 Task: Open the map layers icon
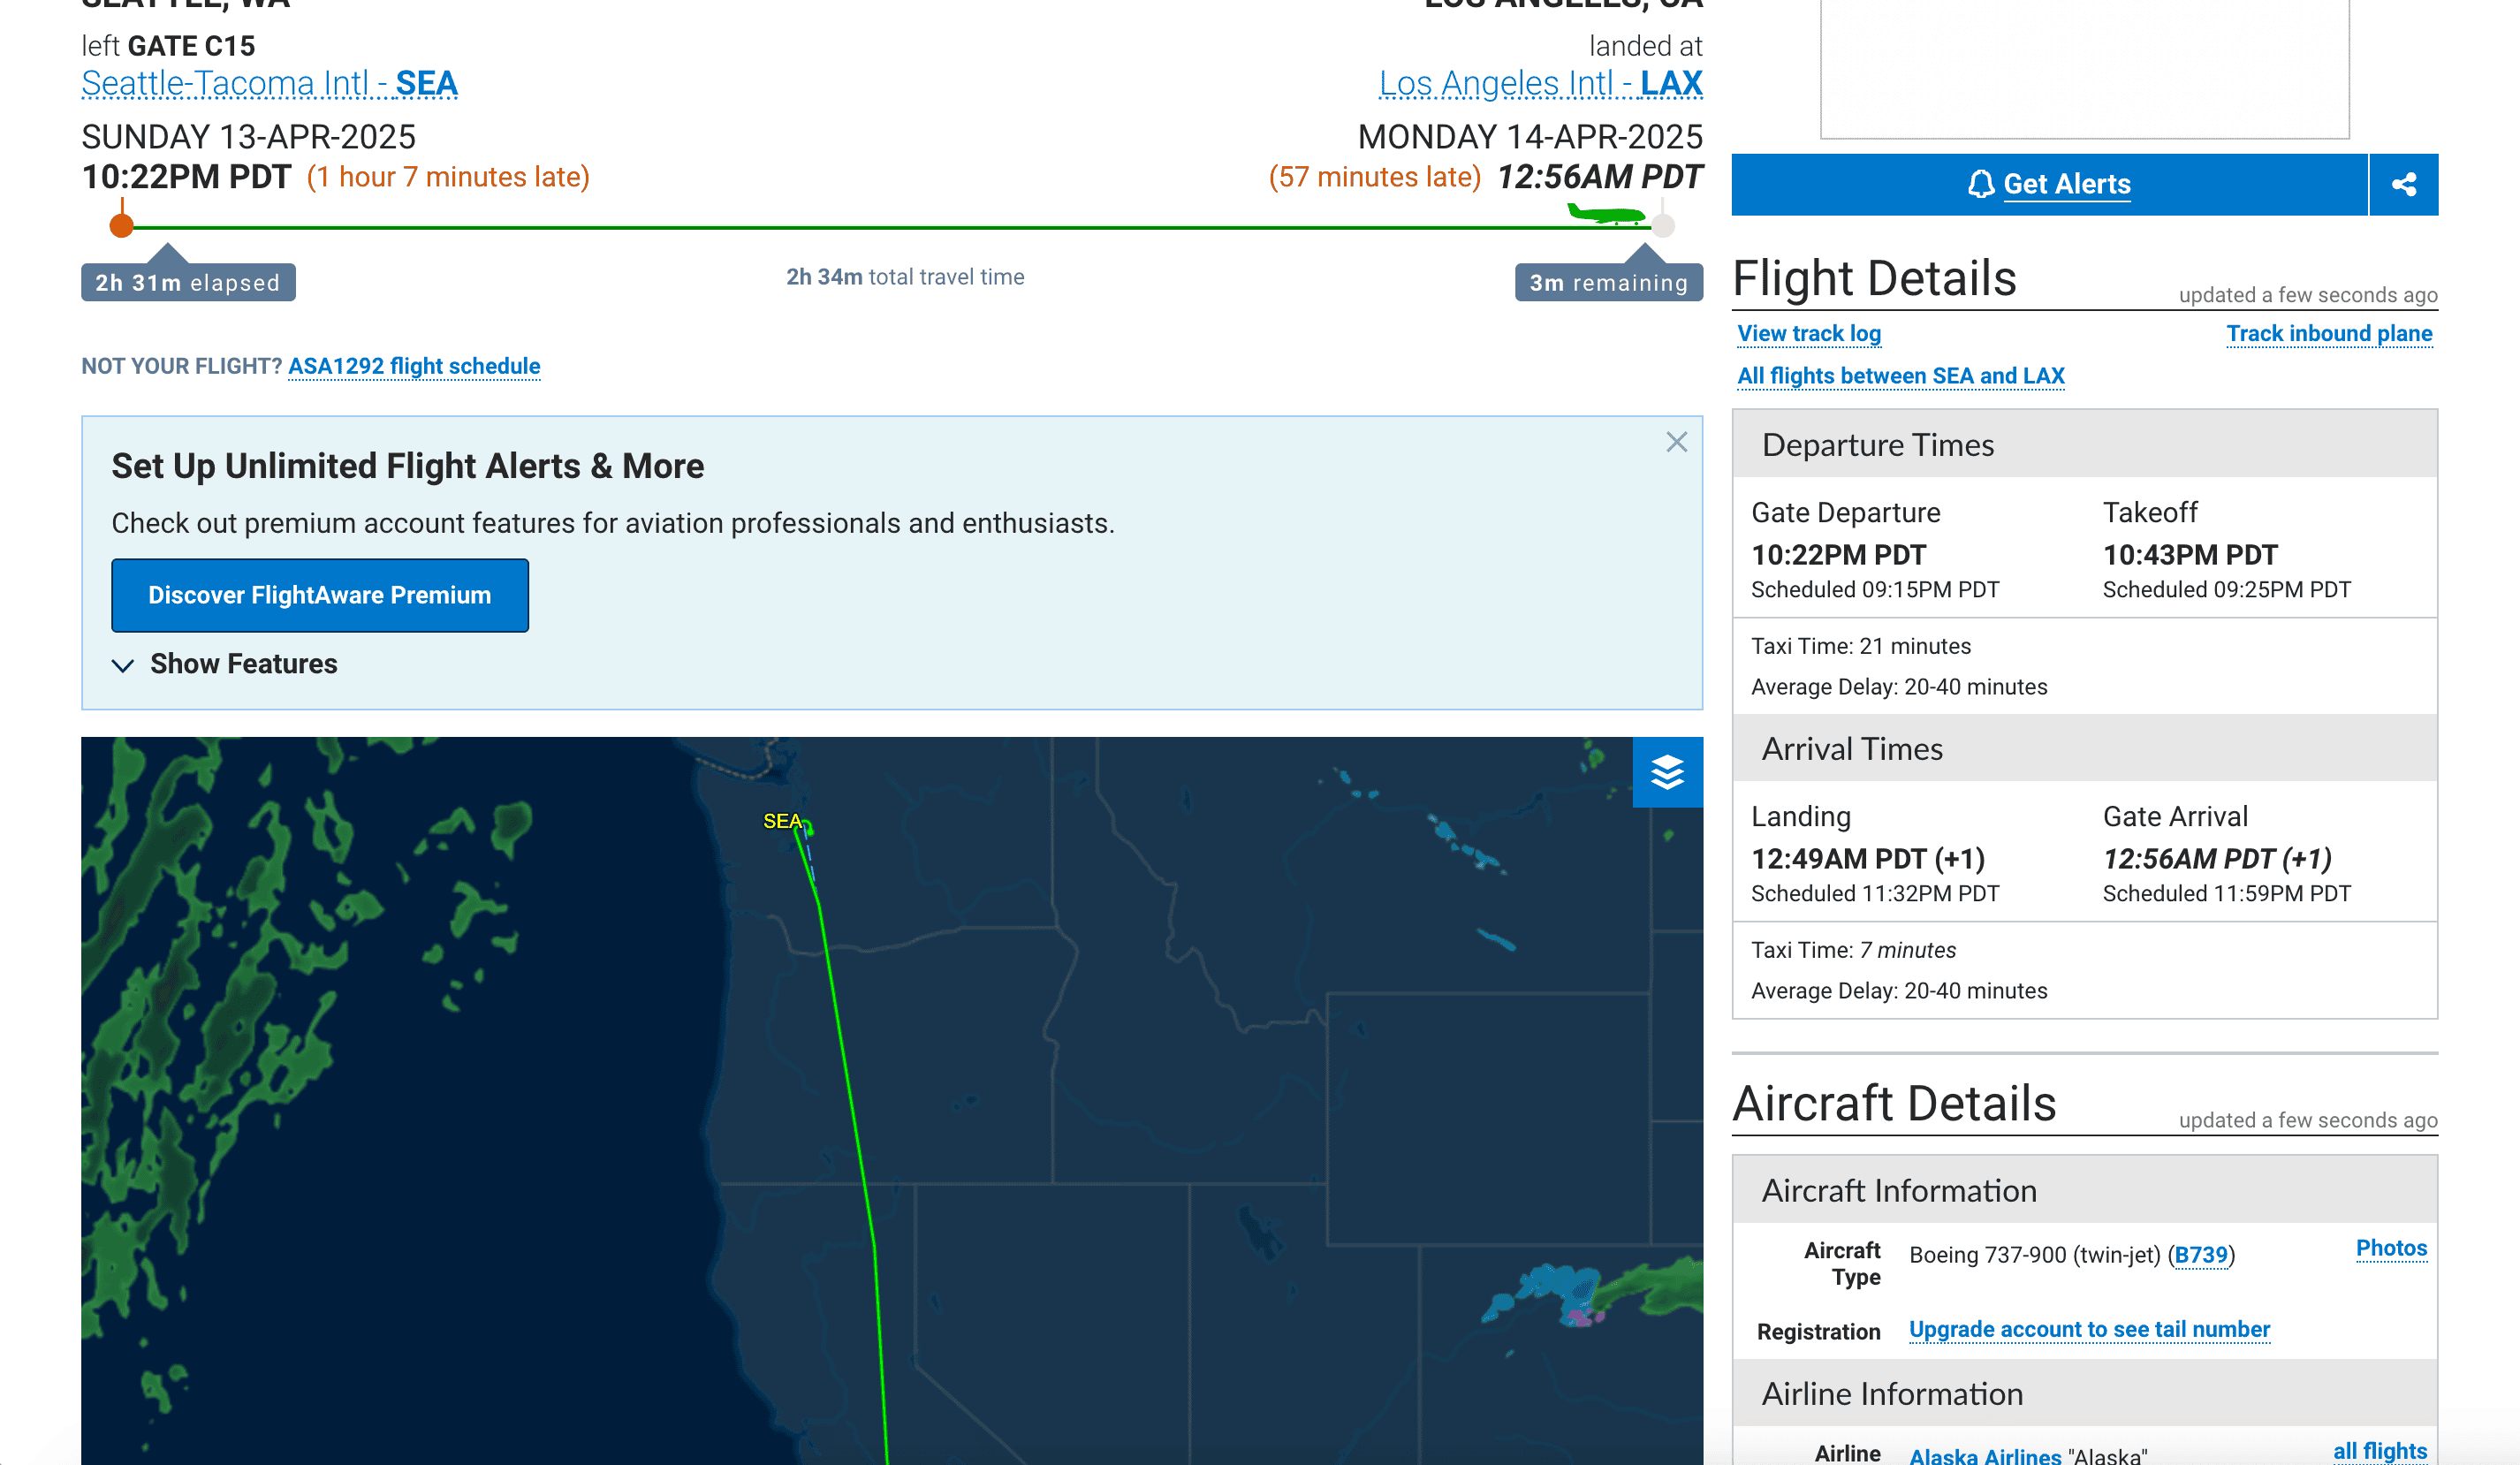(x=1667, y=772)
